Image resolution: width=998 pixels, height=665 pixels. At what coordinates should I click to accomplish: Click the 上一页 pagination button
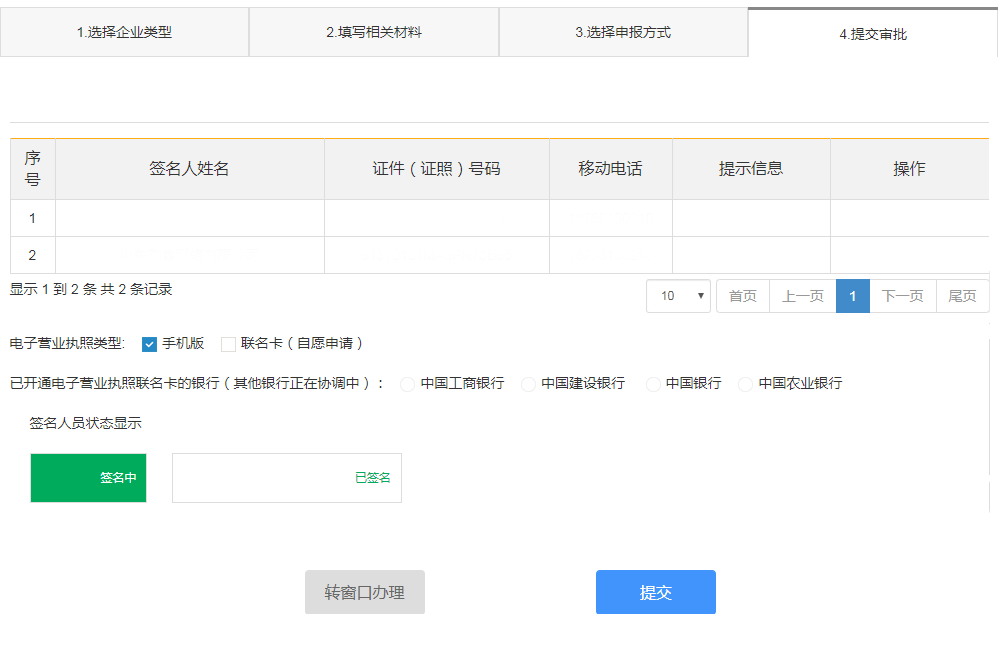pos(803,296)
